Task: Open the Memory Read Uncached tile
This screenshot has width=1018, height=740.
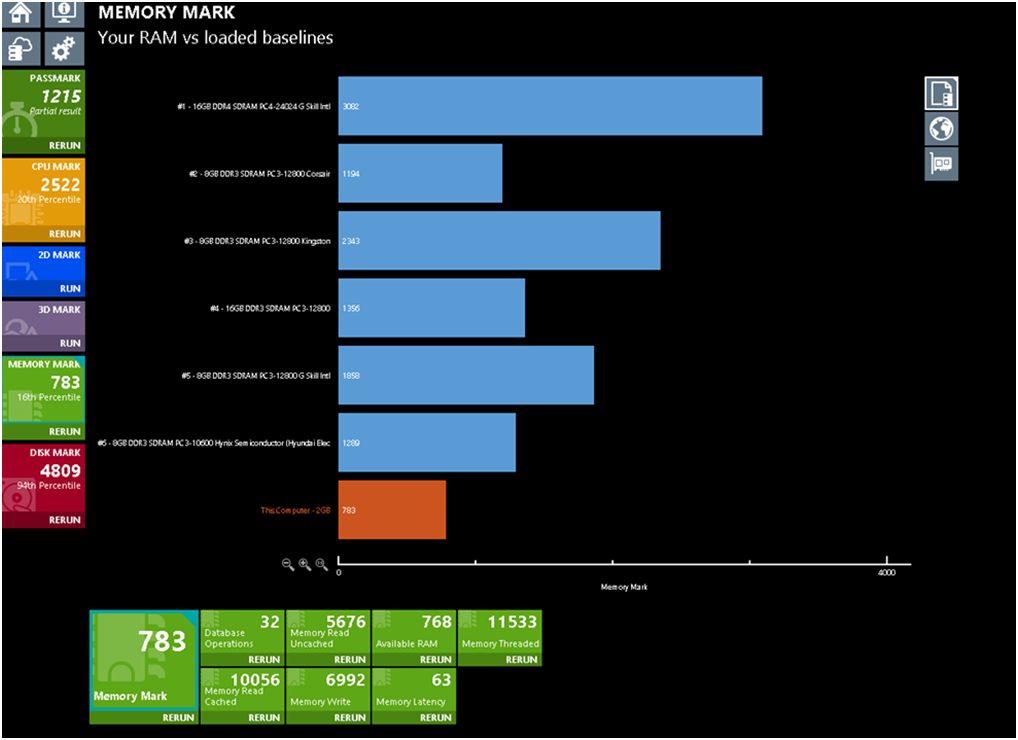Action: pyautogui.click(x=328, y=632)
